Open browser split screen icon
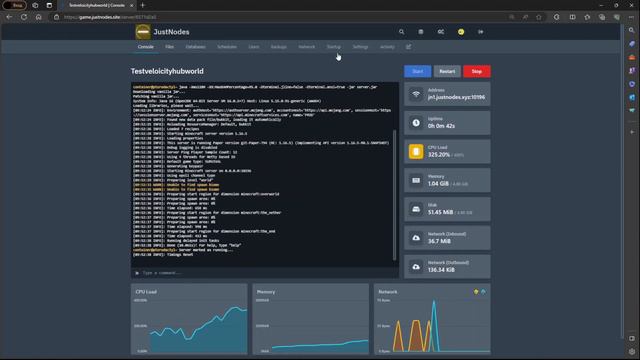The width and height of the screenshot is (640, 360). [573, 17]
